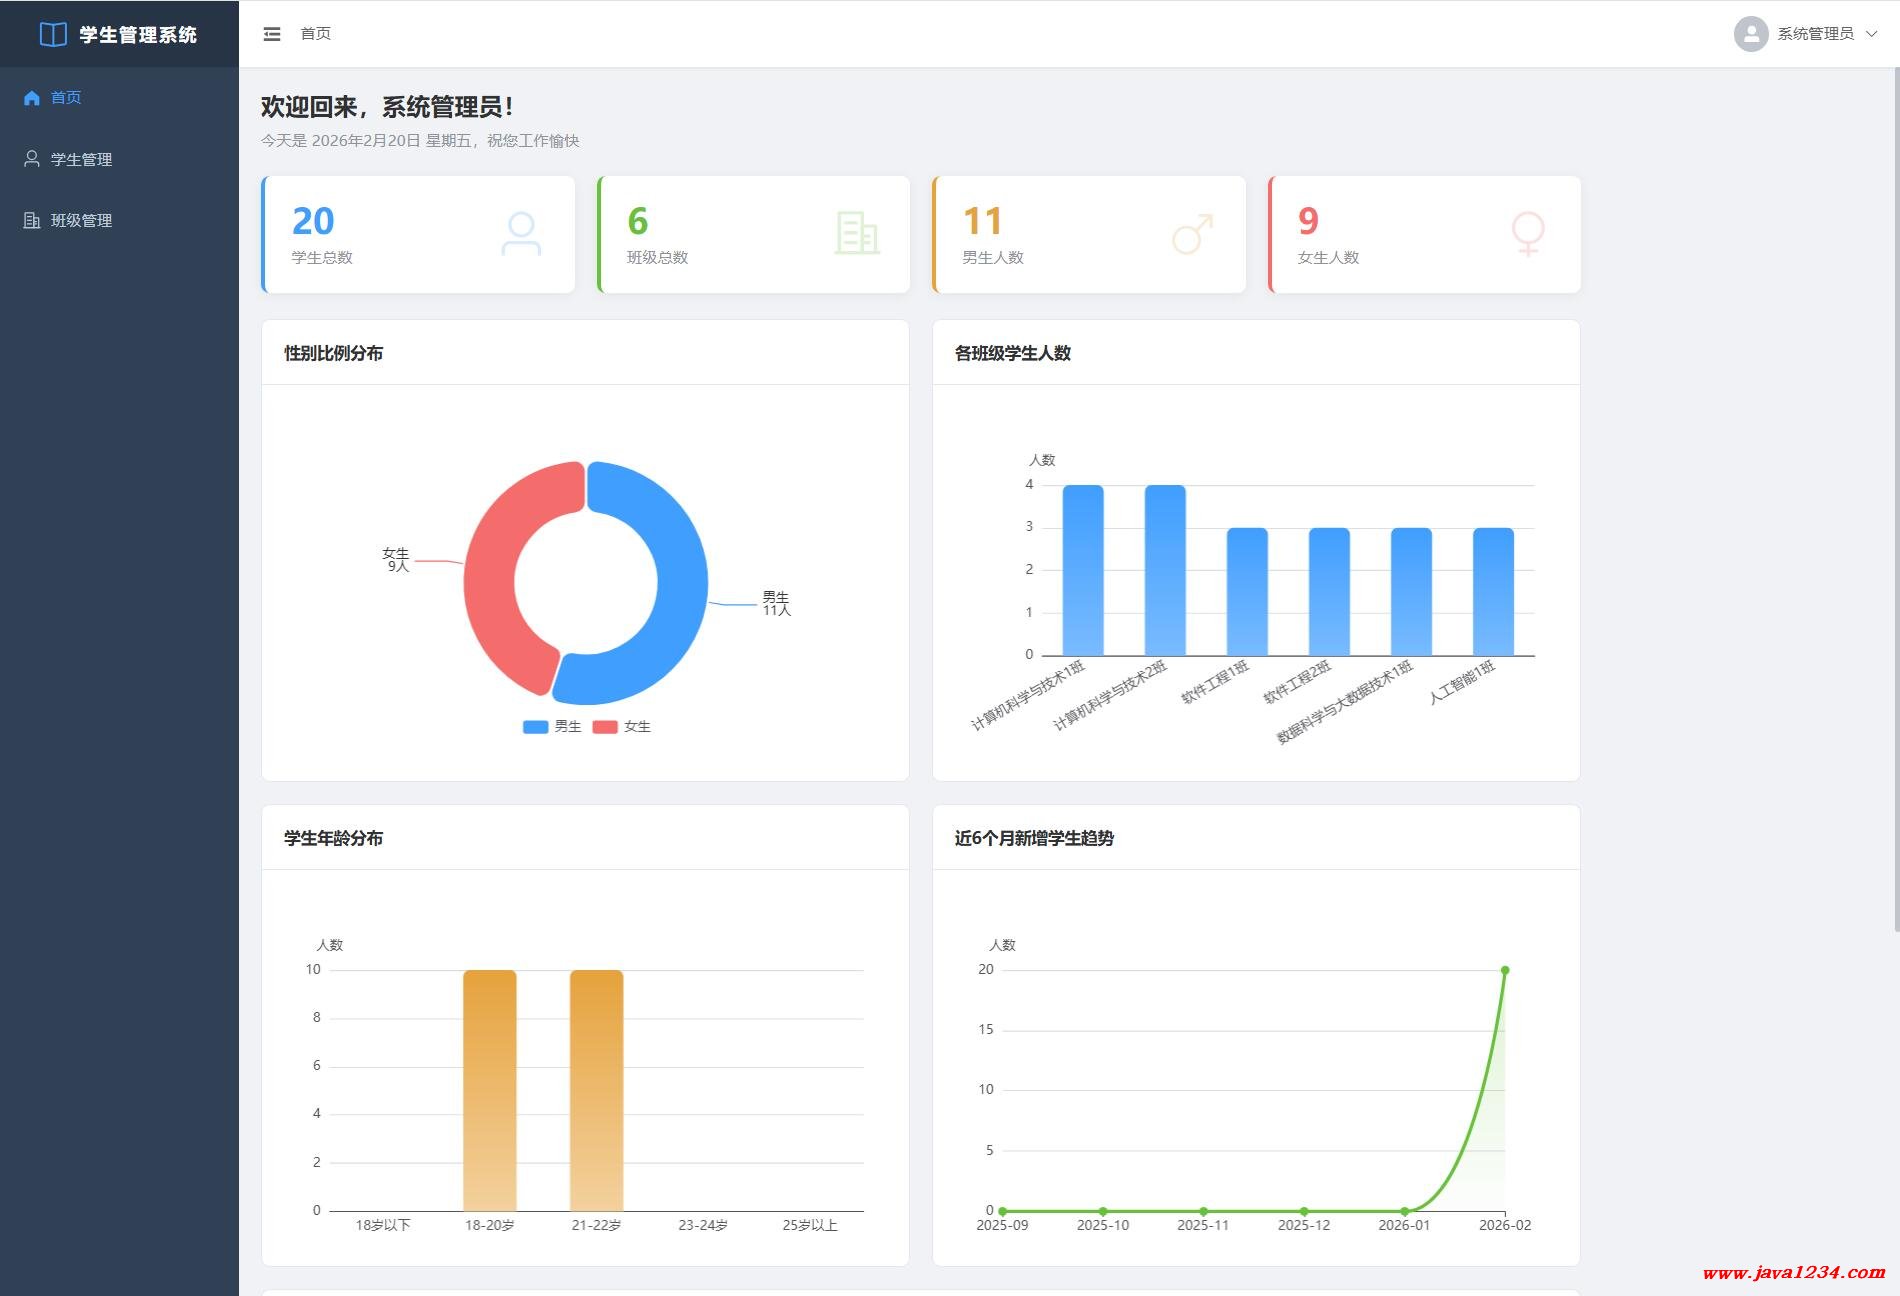The image size is (1900, 1296).
Task: Click the user avatar in top bar
Action: point(1750,34)
